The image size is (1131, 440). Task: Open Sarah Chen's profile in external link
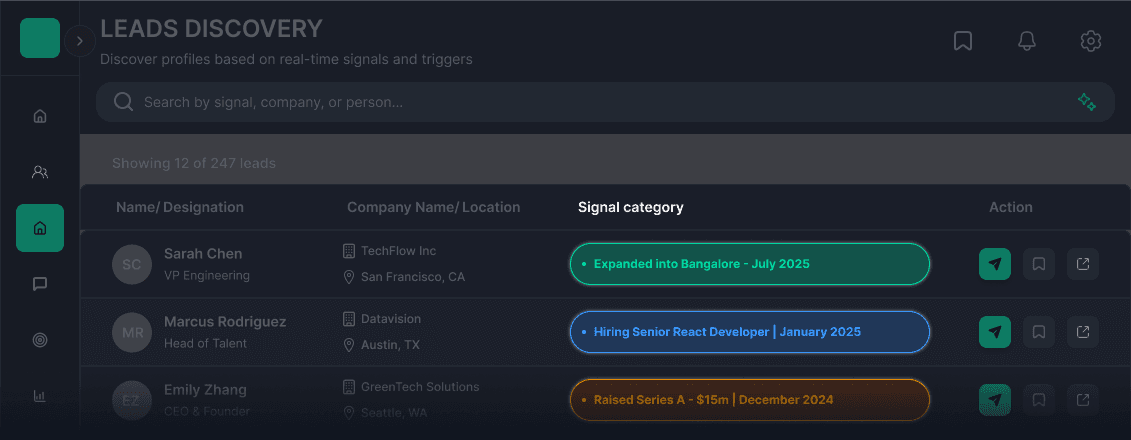[x=1083, y=264]
